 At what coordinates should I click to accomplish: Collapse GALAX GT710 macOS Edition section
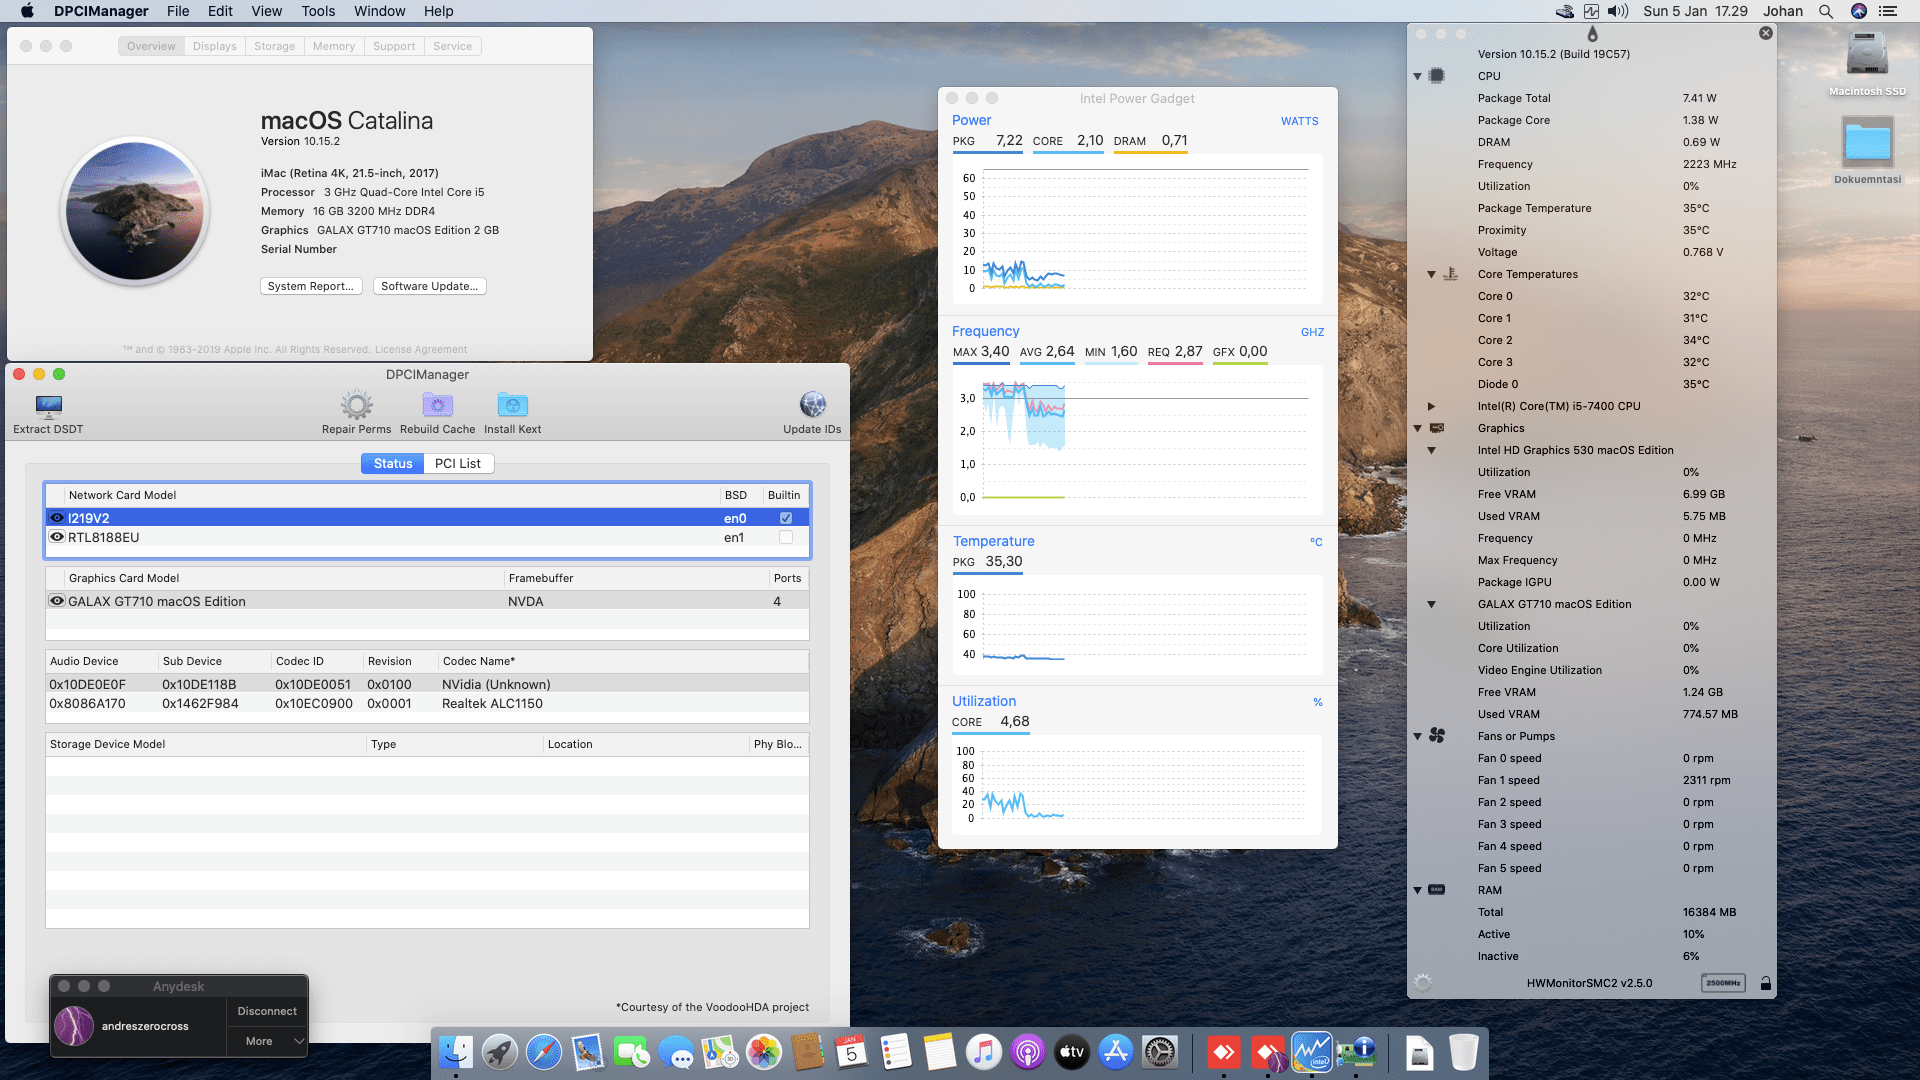click(x=1431, y=604)
